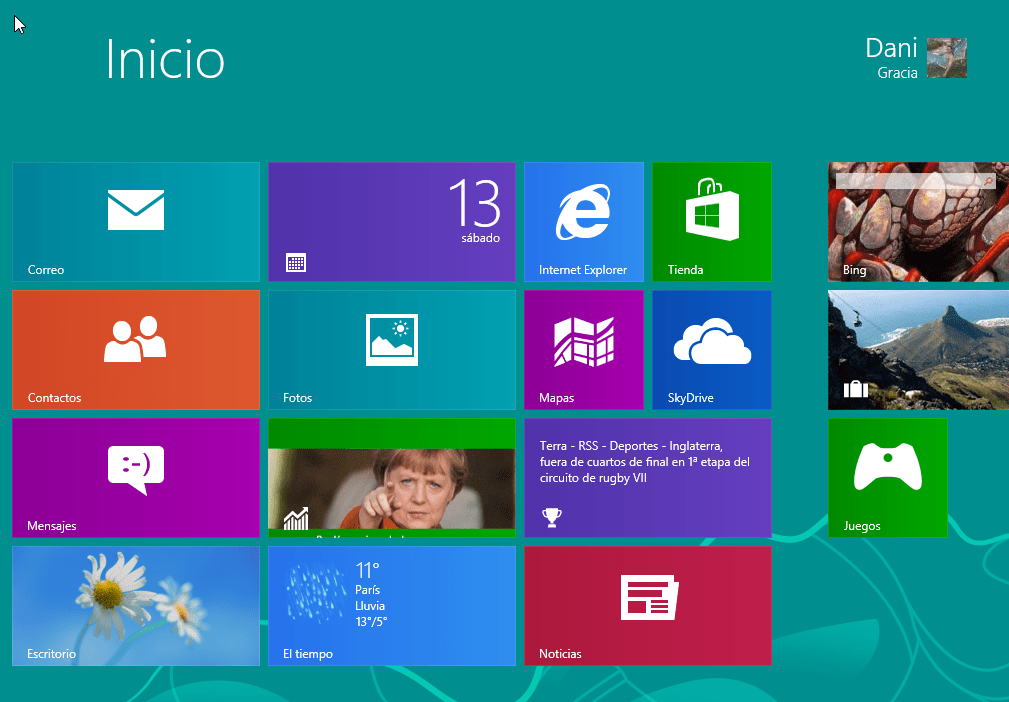
Task: Click the user name Dani
Action: click(x=891, y=48)
